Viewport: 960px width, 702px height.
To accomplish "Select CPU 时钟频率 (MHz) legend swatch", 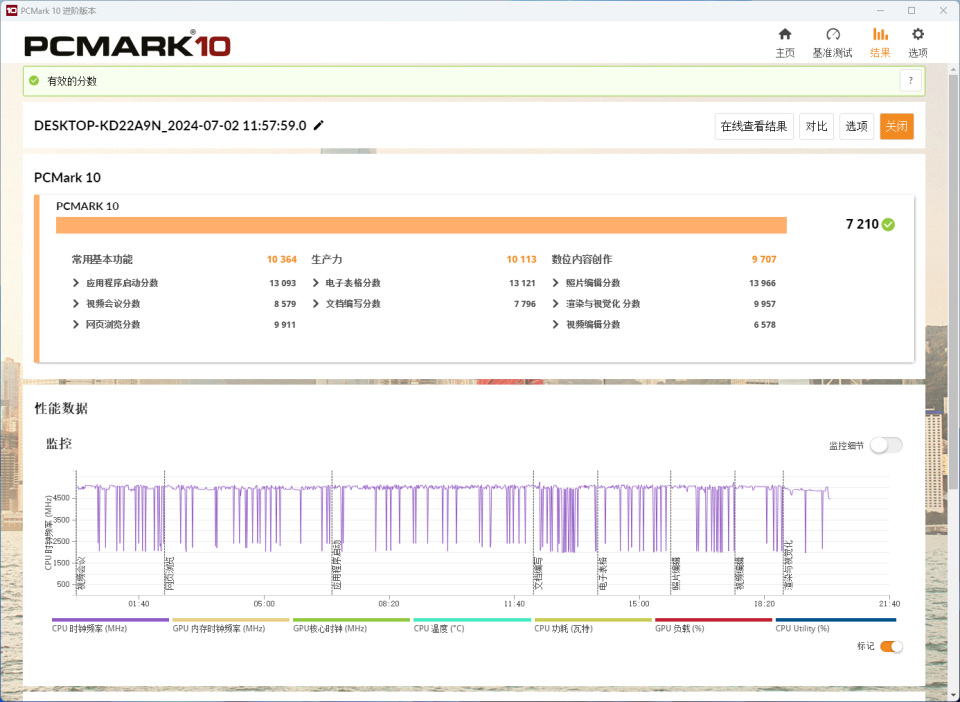I will click(110, 620).
